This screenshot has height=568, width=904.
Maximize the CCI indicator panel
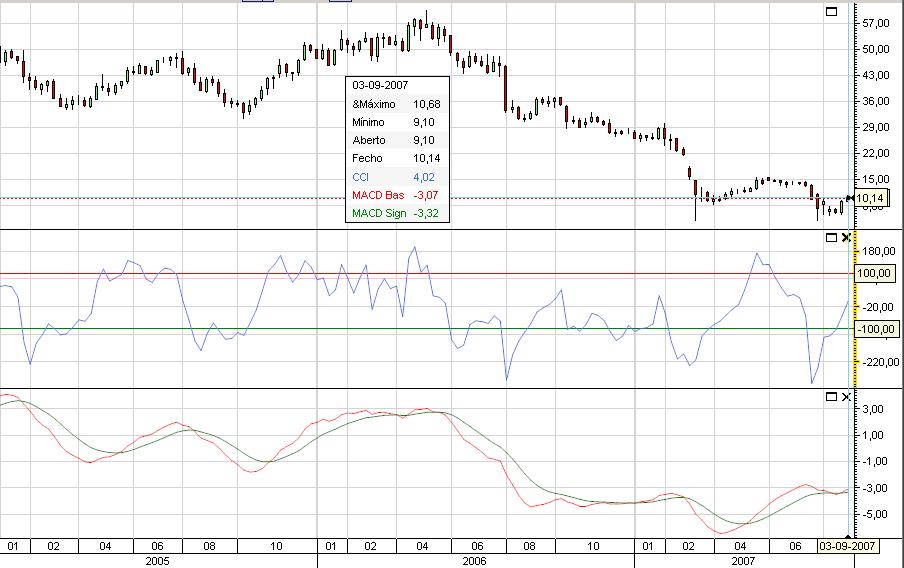(x=829, y=237)
